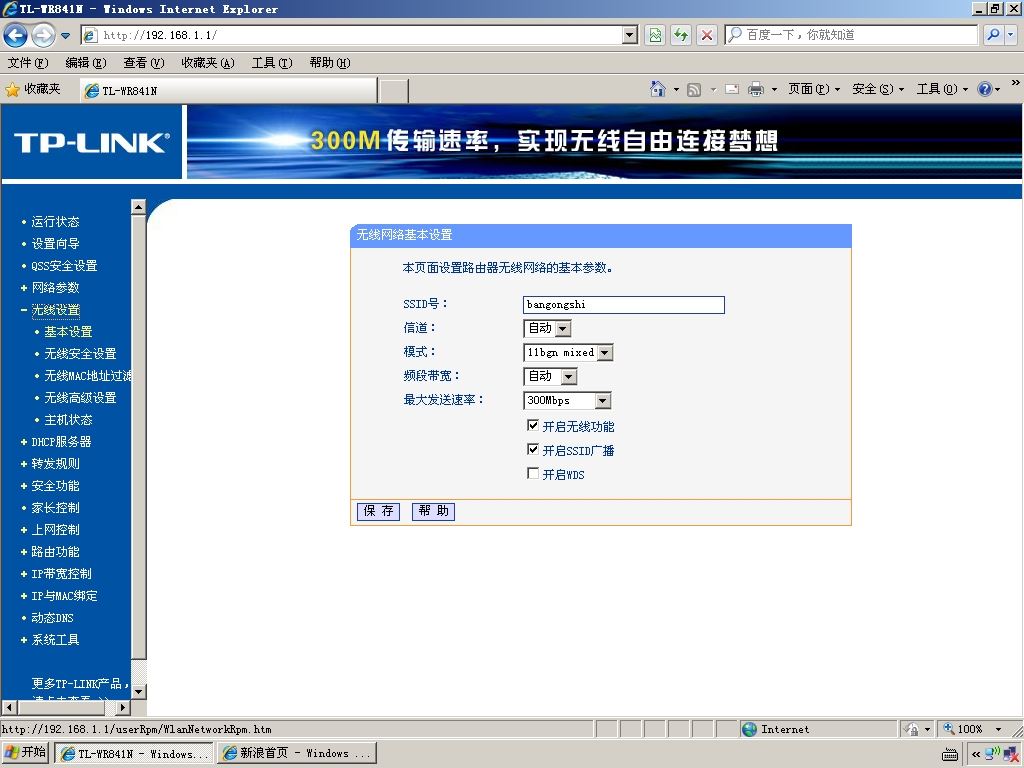Open the 频段带宽 bandwidth dropdown

[551, 376]
